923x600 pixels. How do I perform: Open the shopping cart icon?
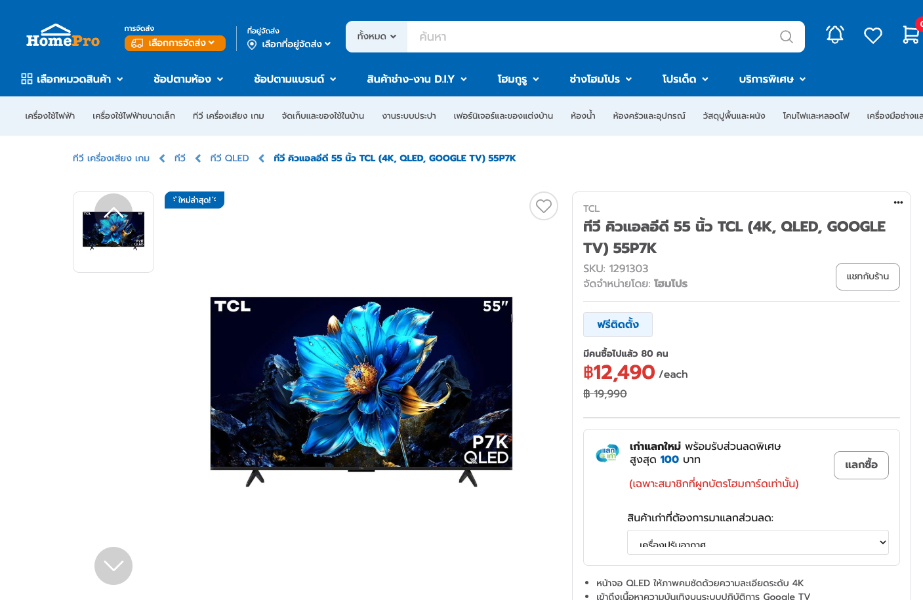pyautogui.click(x=910, y=35)
